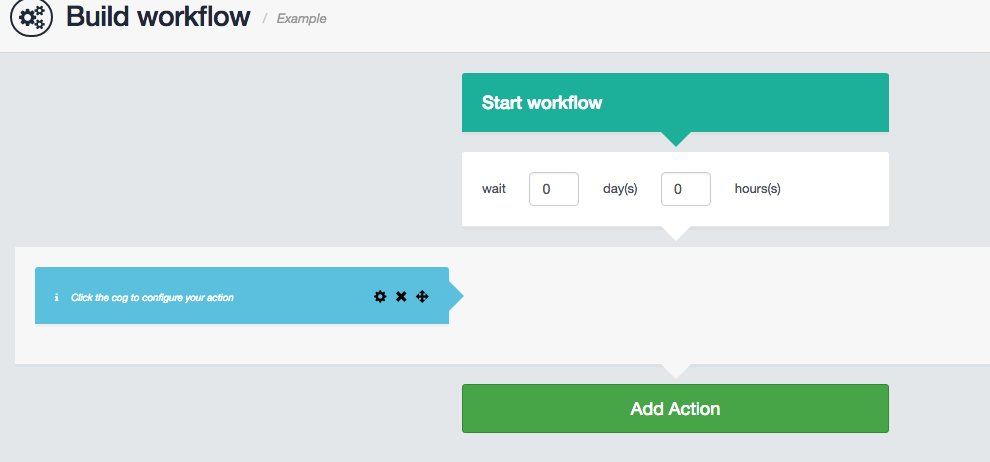
Task: Remove the action with the X icon
Action: [401, 296]
